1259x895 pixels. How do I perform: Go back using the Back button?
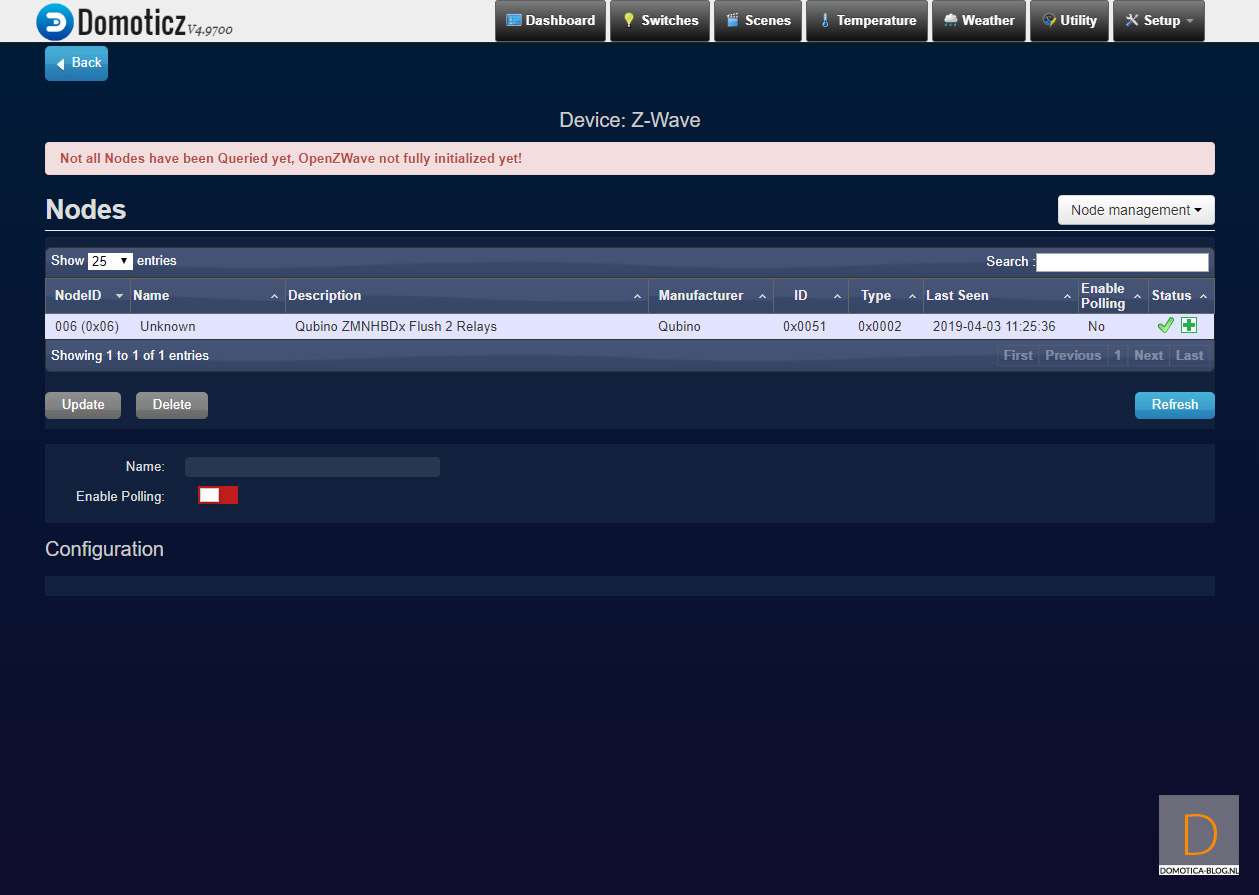point(76,63)
